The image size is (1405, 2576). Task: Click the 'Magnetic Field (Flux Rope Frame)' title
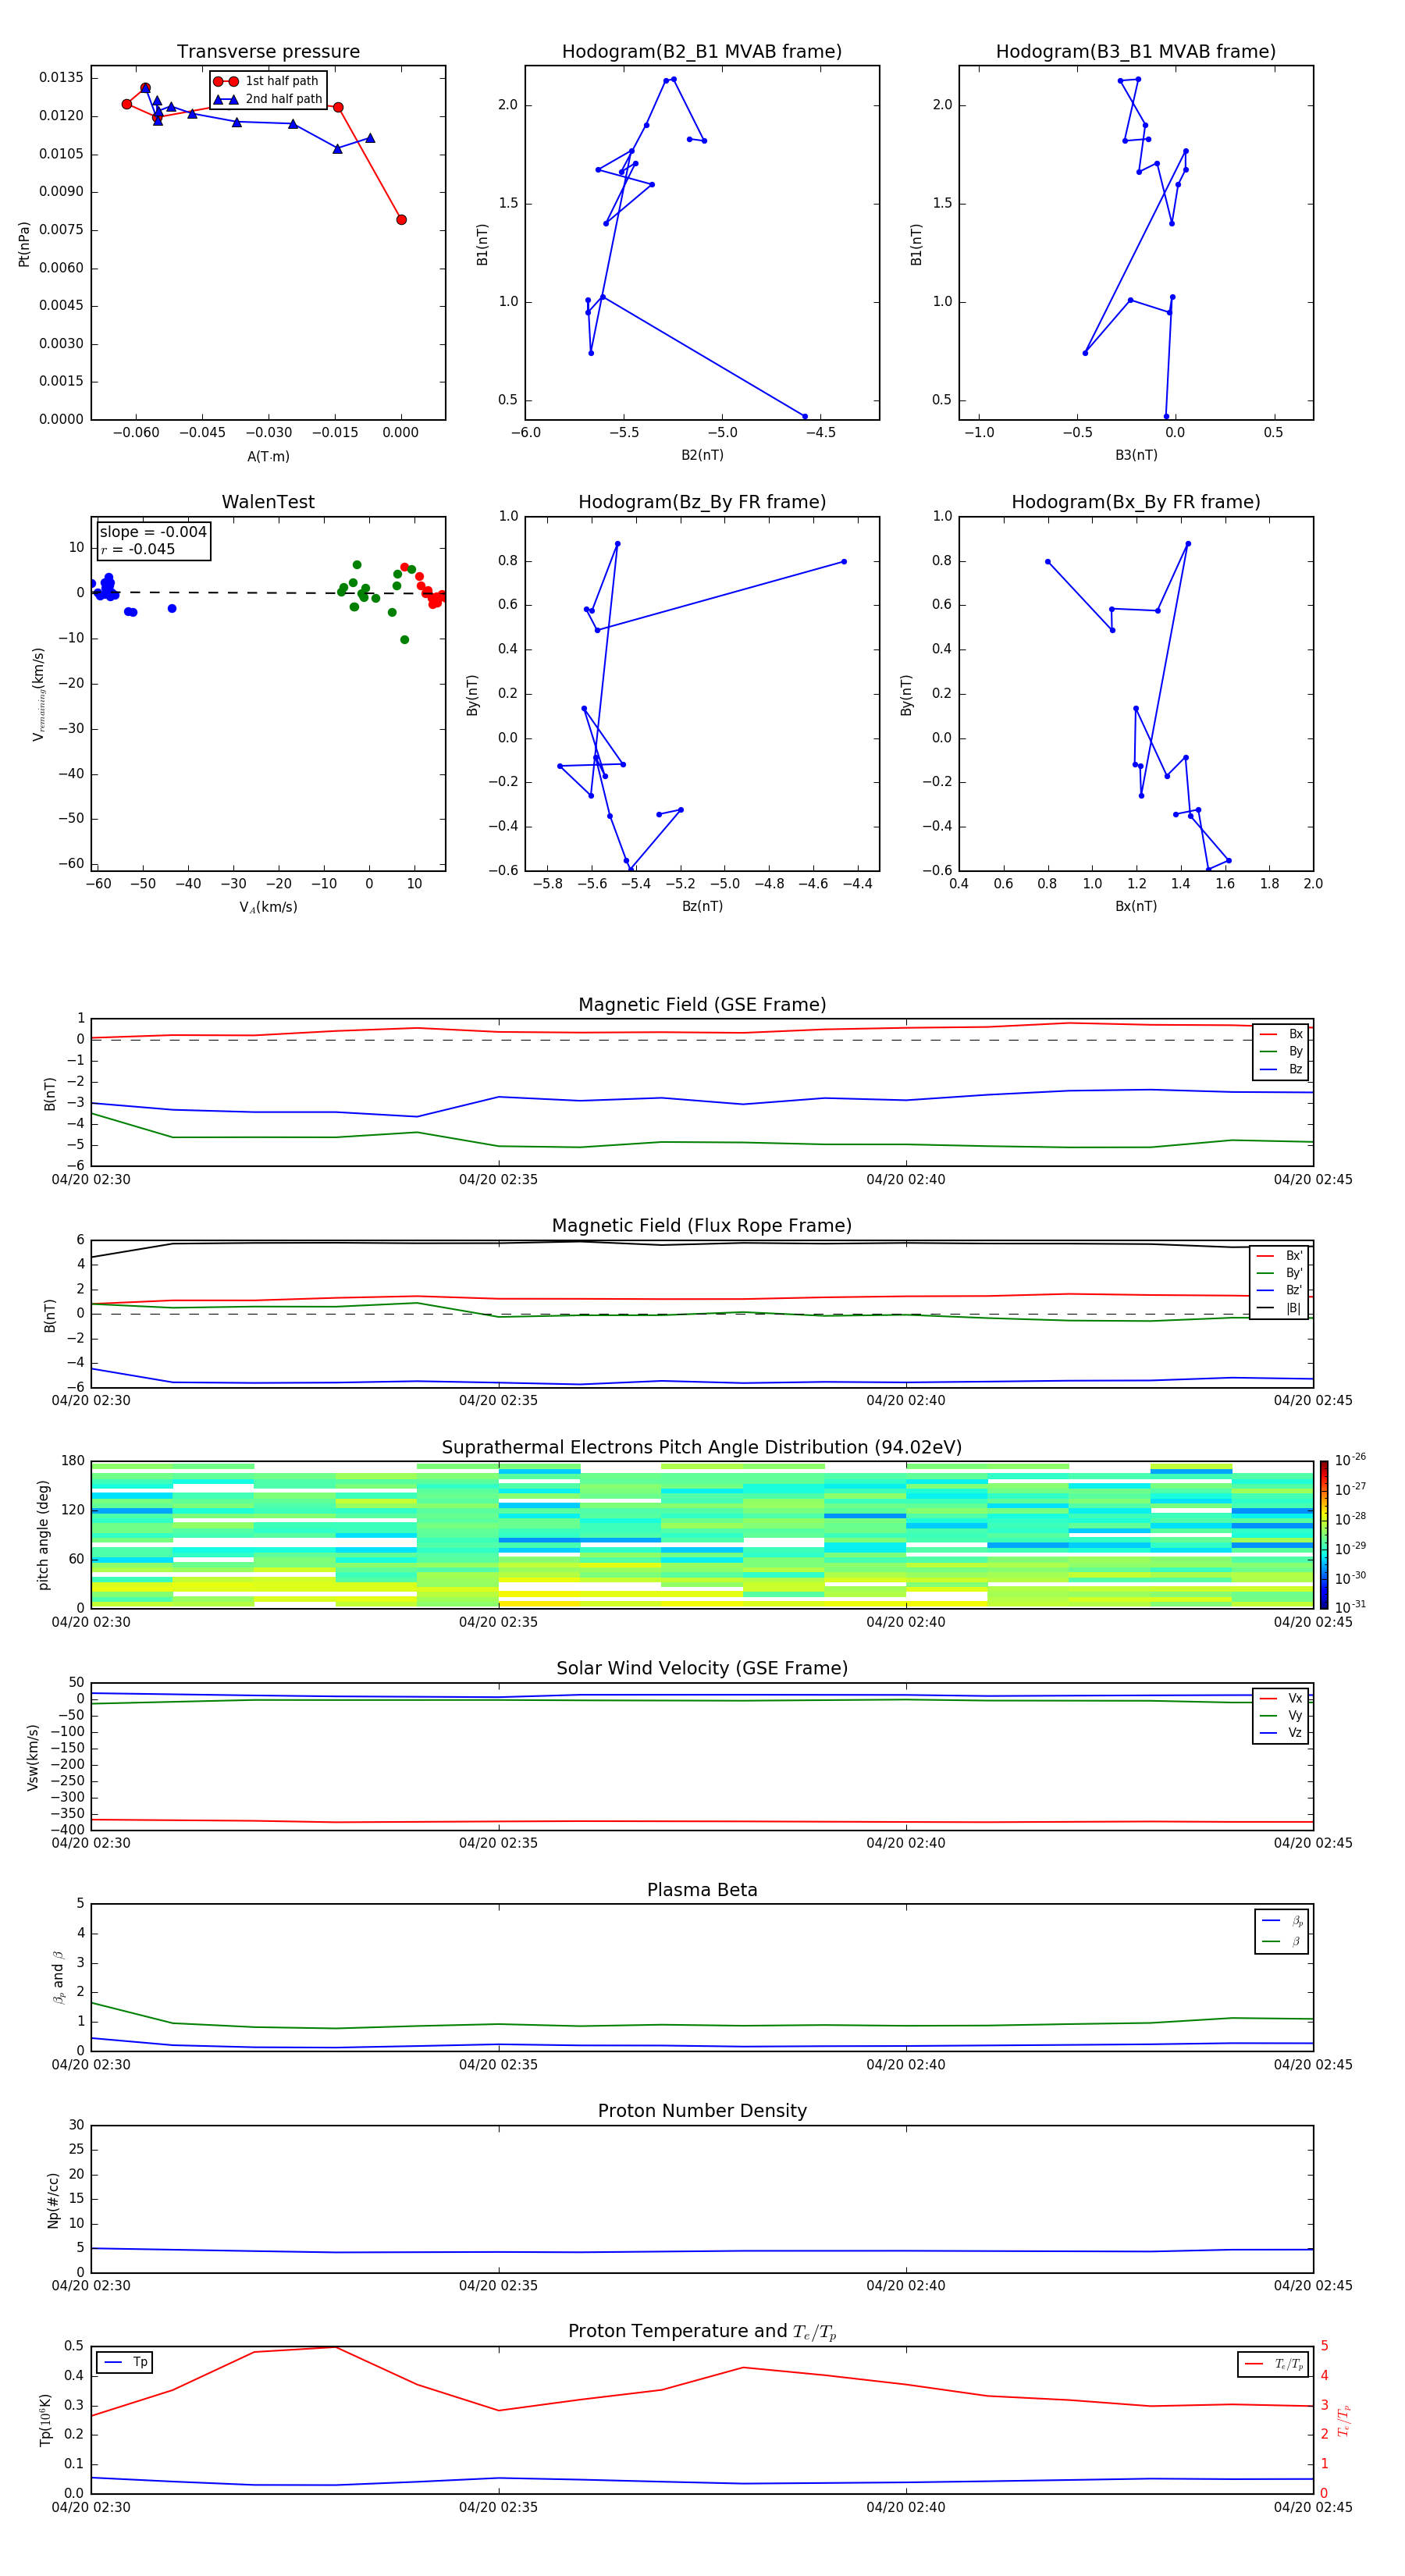click(x=702, y=1226)
